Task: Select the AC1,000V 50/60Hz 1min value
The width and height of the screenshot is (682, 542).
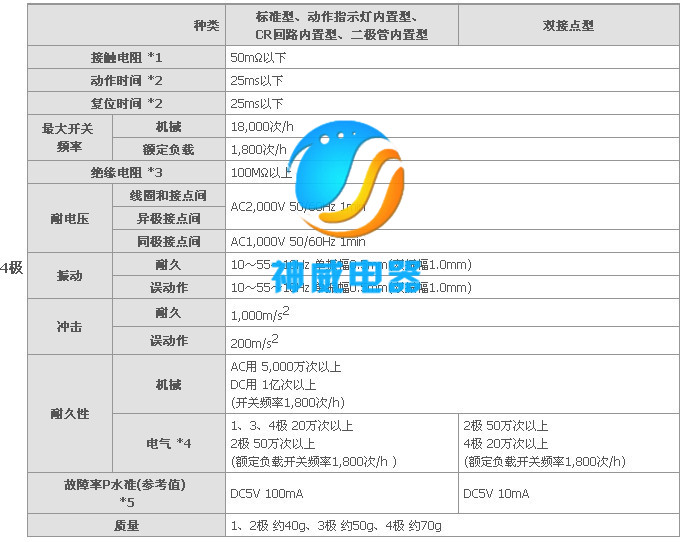Action: 298,241
